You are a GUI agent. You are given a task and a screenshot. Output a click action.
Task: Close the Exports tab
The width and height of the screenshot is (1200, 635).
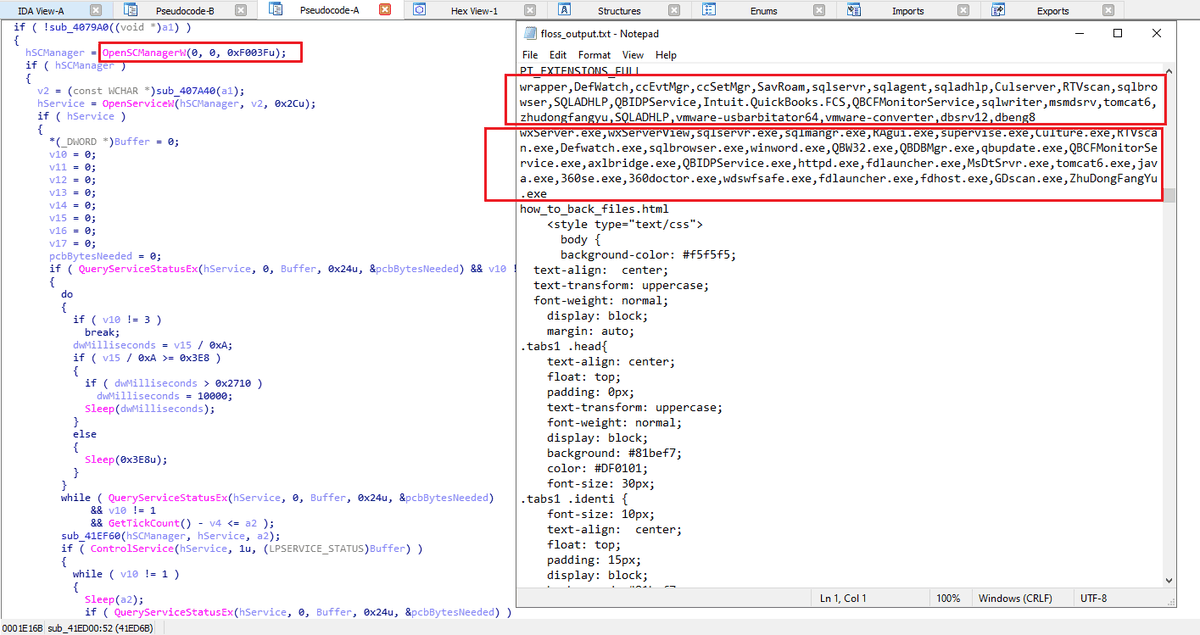click(1108, 10)
